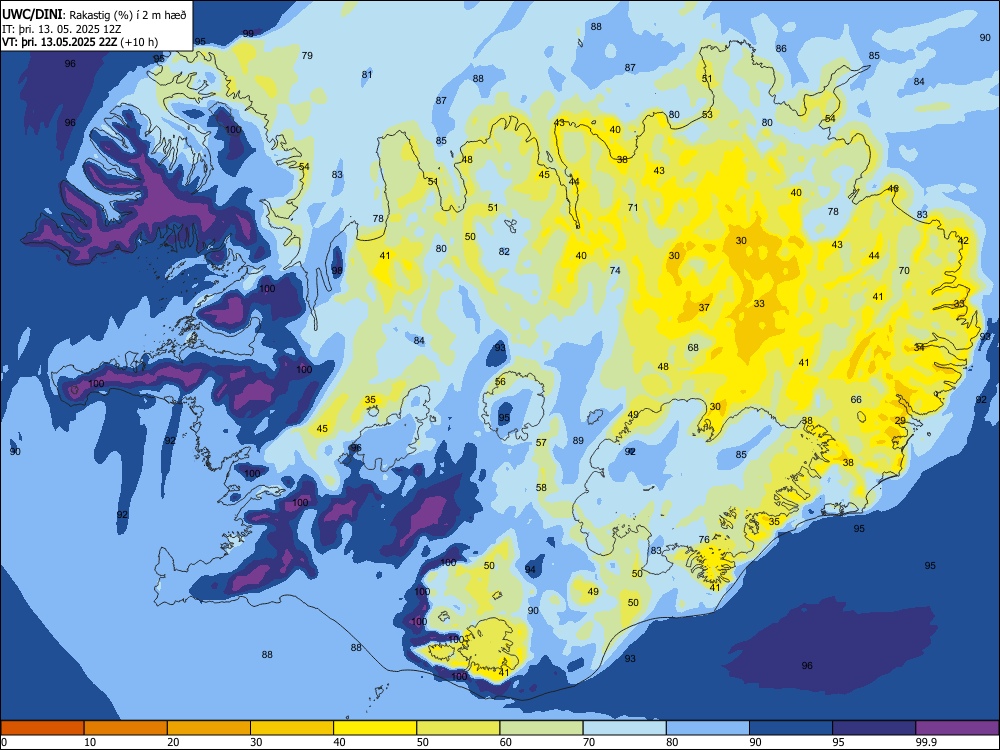1000x750 pixels.
Task: Click the map value 68
Action: pyautogui.click(x=693, y=348)
